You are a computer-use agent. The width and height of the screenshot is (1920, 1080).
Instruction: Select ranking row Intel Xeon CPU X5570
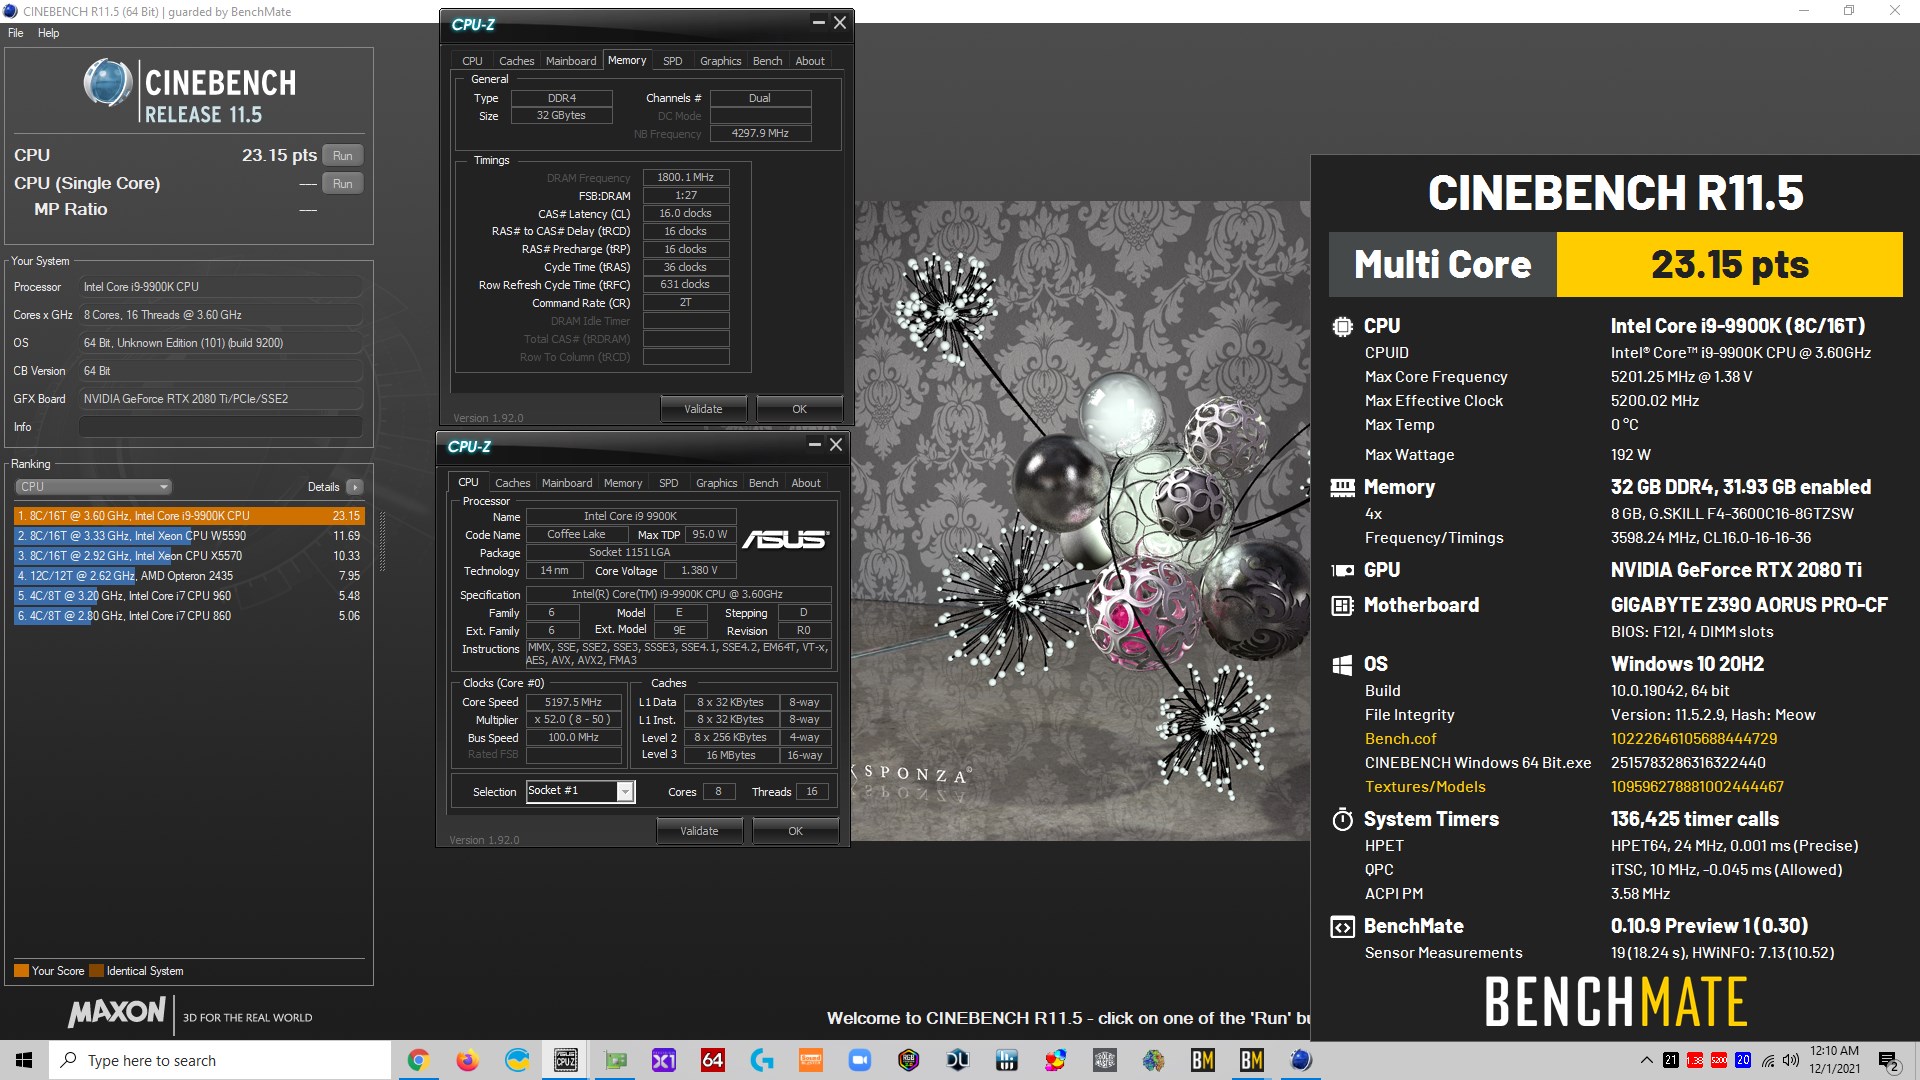pos(189,556)
